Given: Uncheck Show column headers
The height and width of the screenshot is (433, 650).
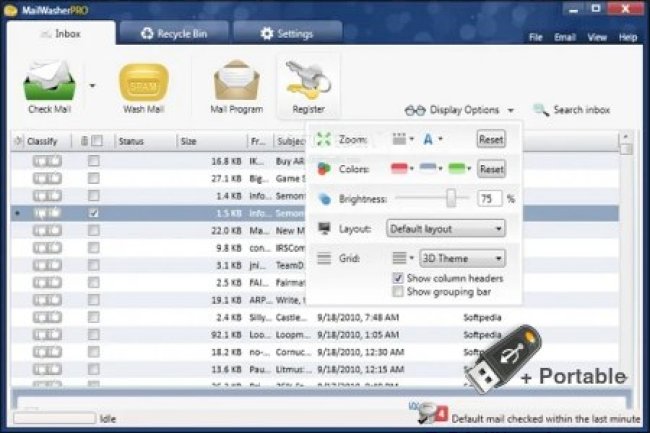Looking at the screenshot, I should [398, 278].
